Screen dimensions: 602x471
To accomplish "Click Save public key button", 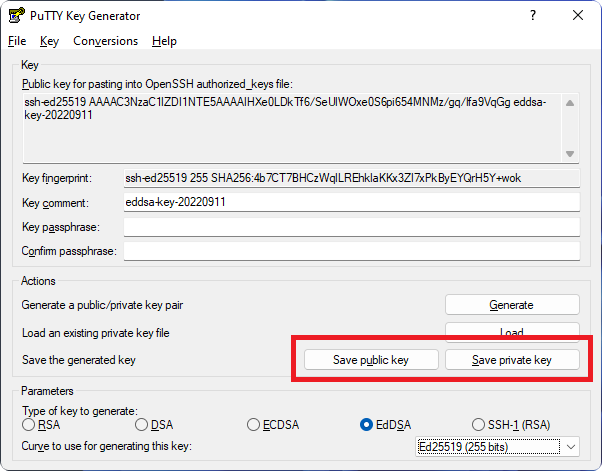I will coord(371,360).
